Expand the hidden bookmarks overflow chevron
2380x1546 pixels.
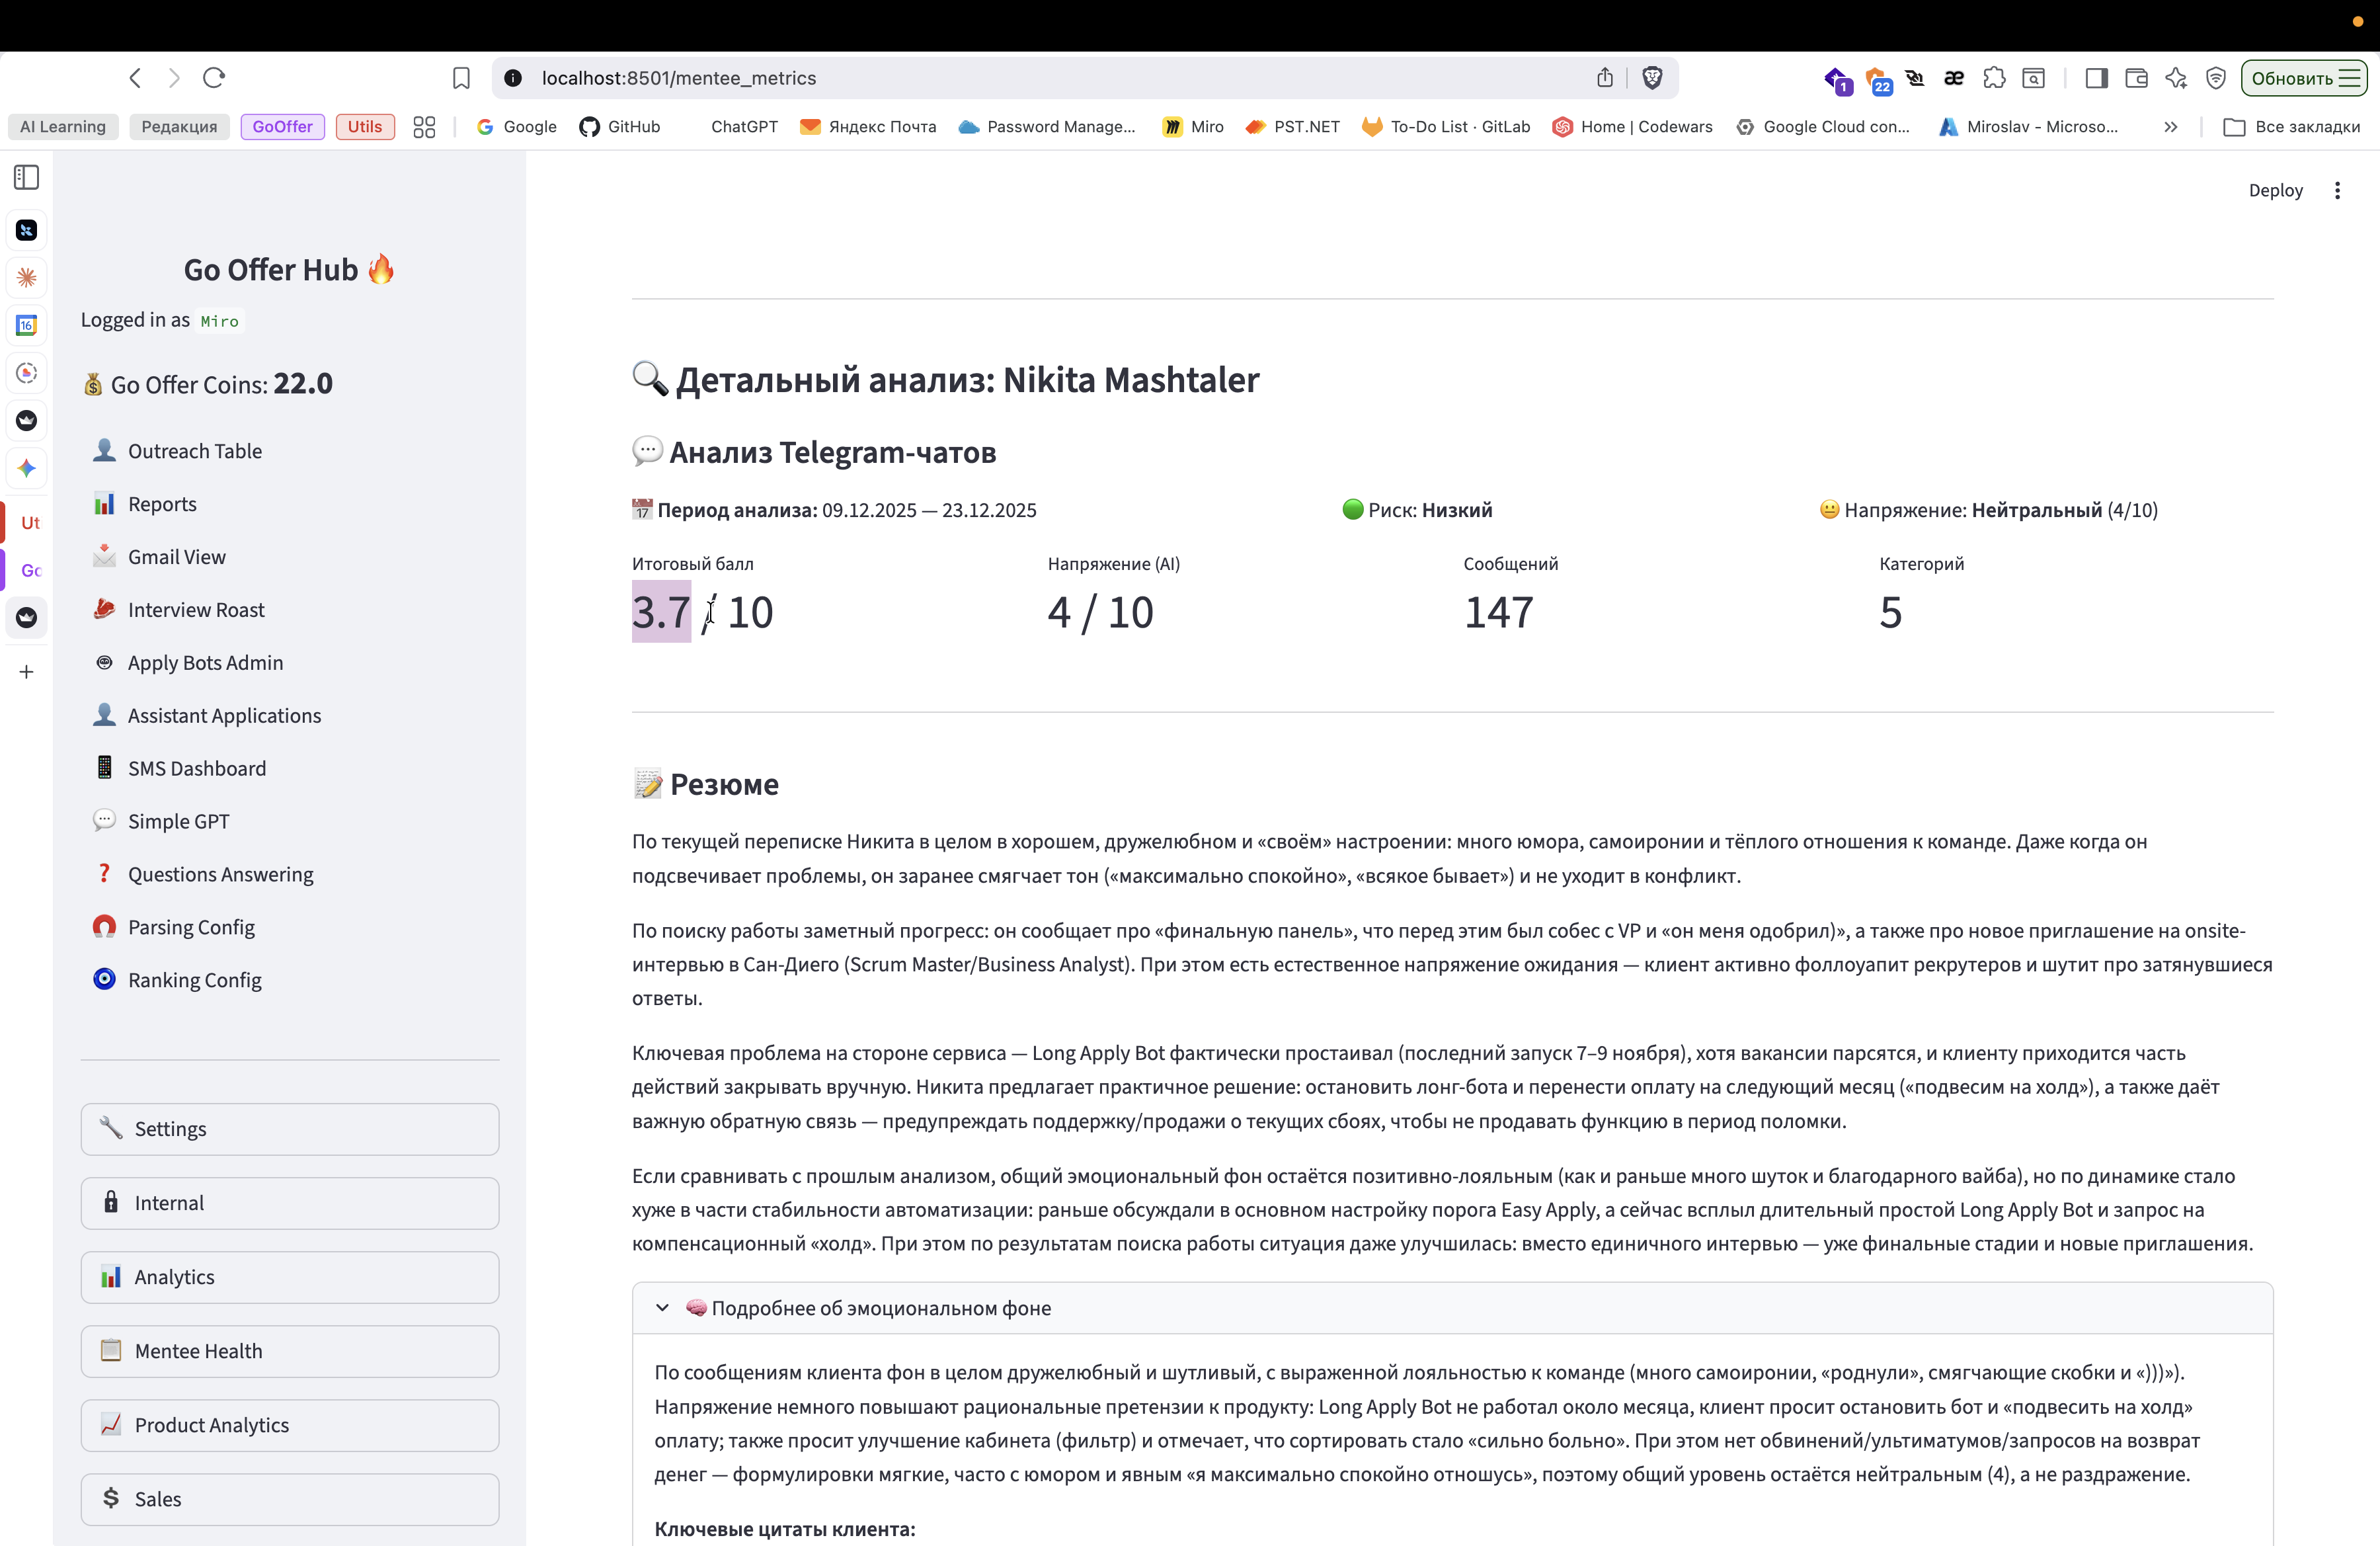pos(2170,127)
